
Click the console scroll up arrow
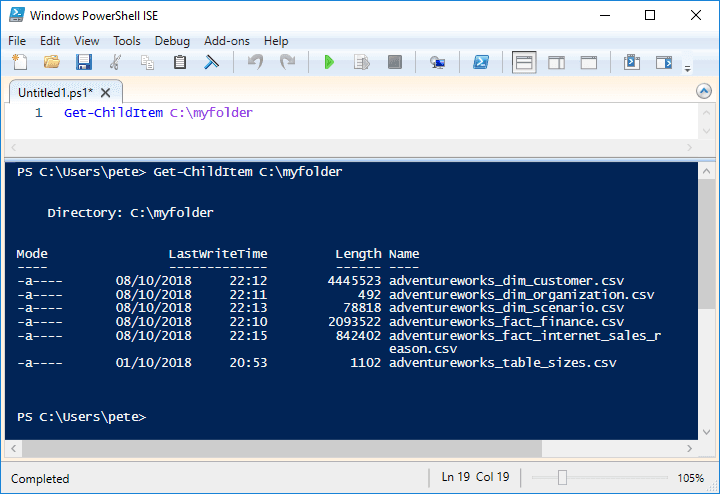coord(706,171)
